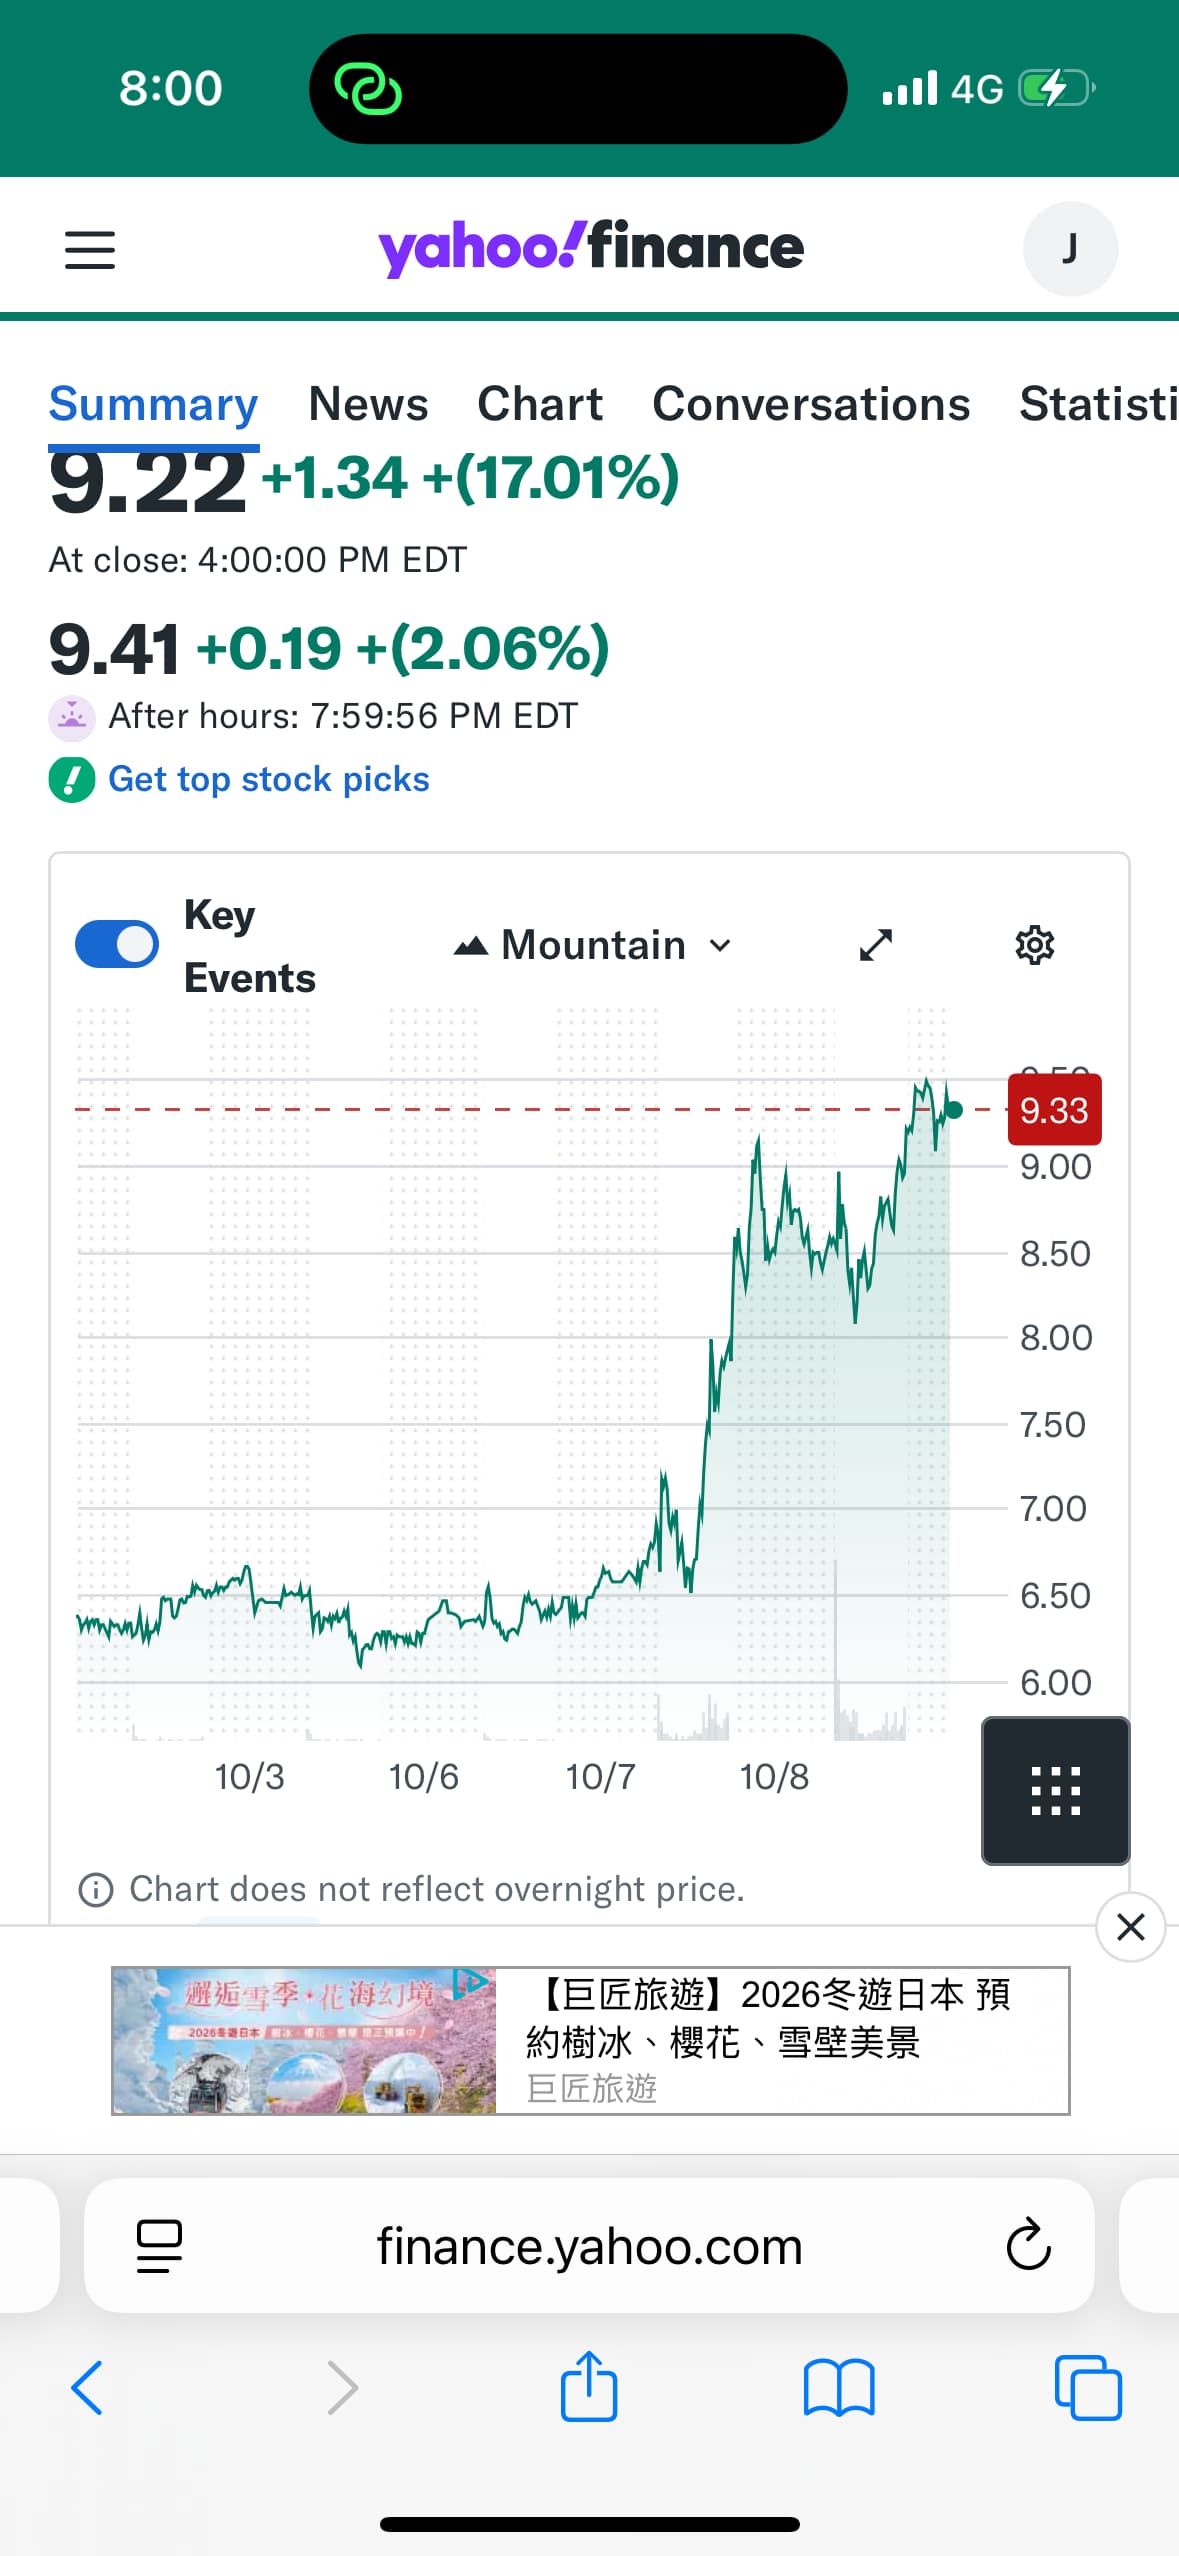Viewport: 1179px width, 2556px height.
Task: Go back to previous page
Action: (x=88, y=2387)
